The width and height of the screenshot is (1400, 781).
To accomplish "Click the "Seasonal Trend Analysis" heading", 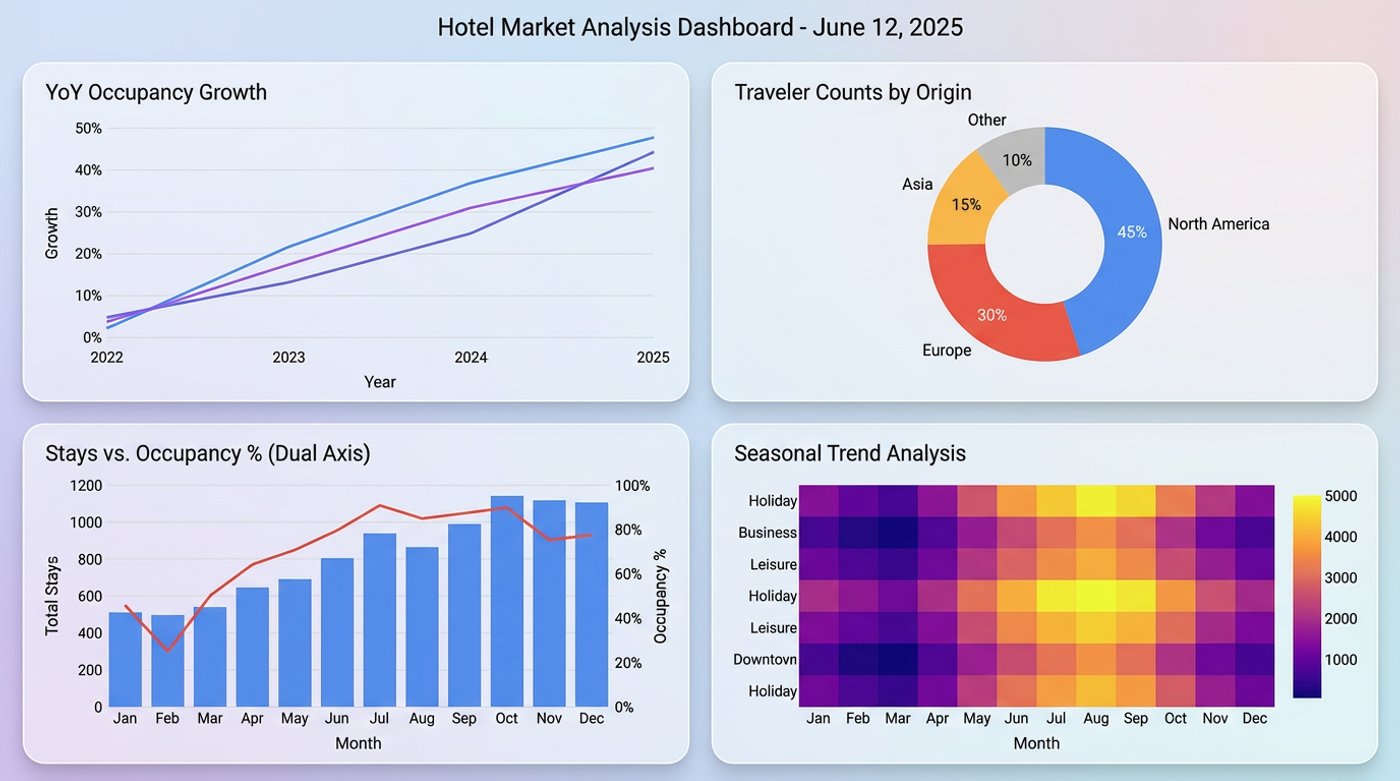I will (x=850, y=454).
